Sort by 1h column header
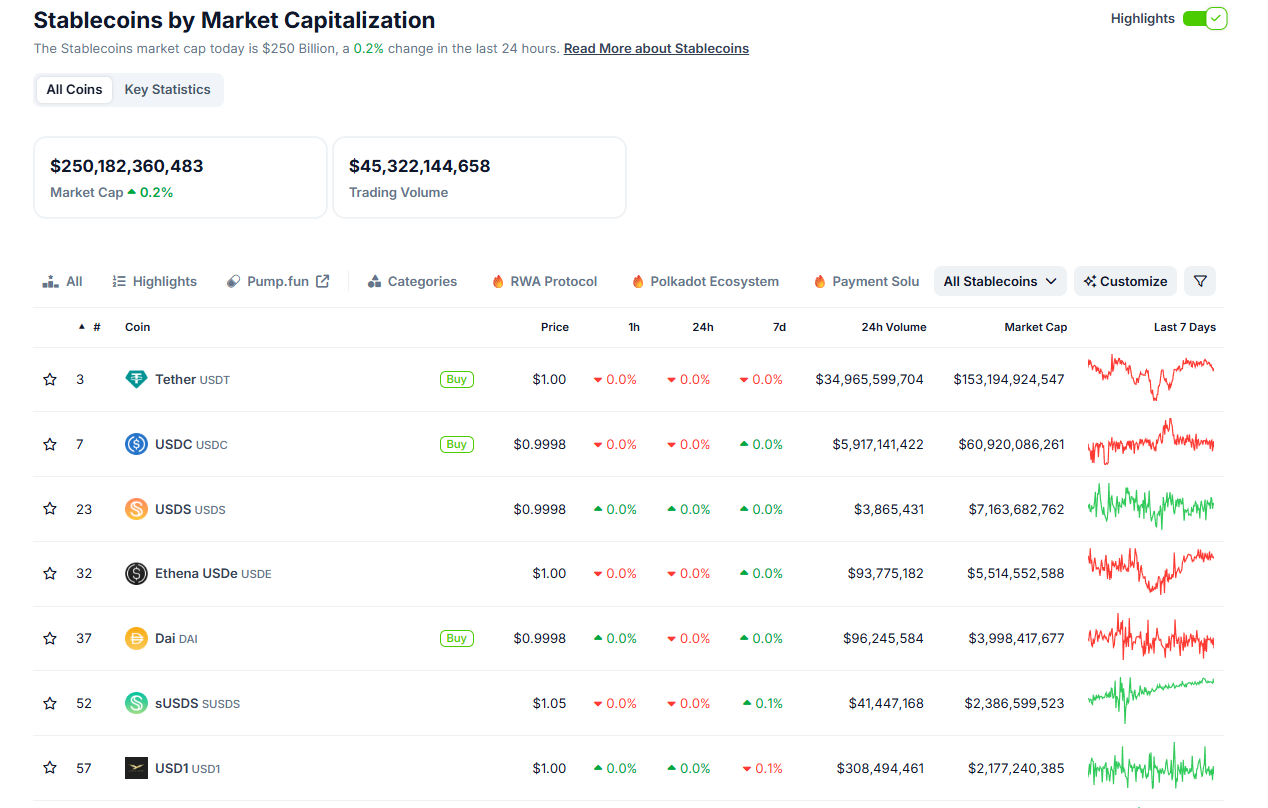The height and width of the screenshot is (808, 1268). click(634, 327)
